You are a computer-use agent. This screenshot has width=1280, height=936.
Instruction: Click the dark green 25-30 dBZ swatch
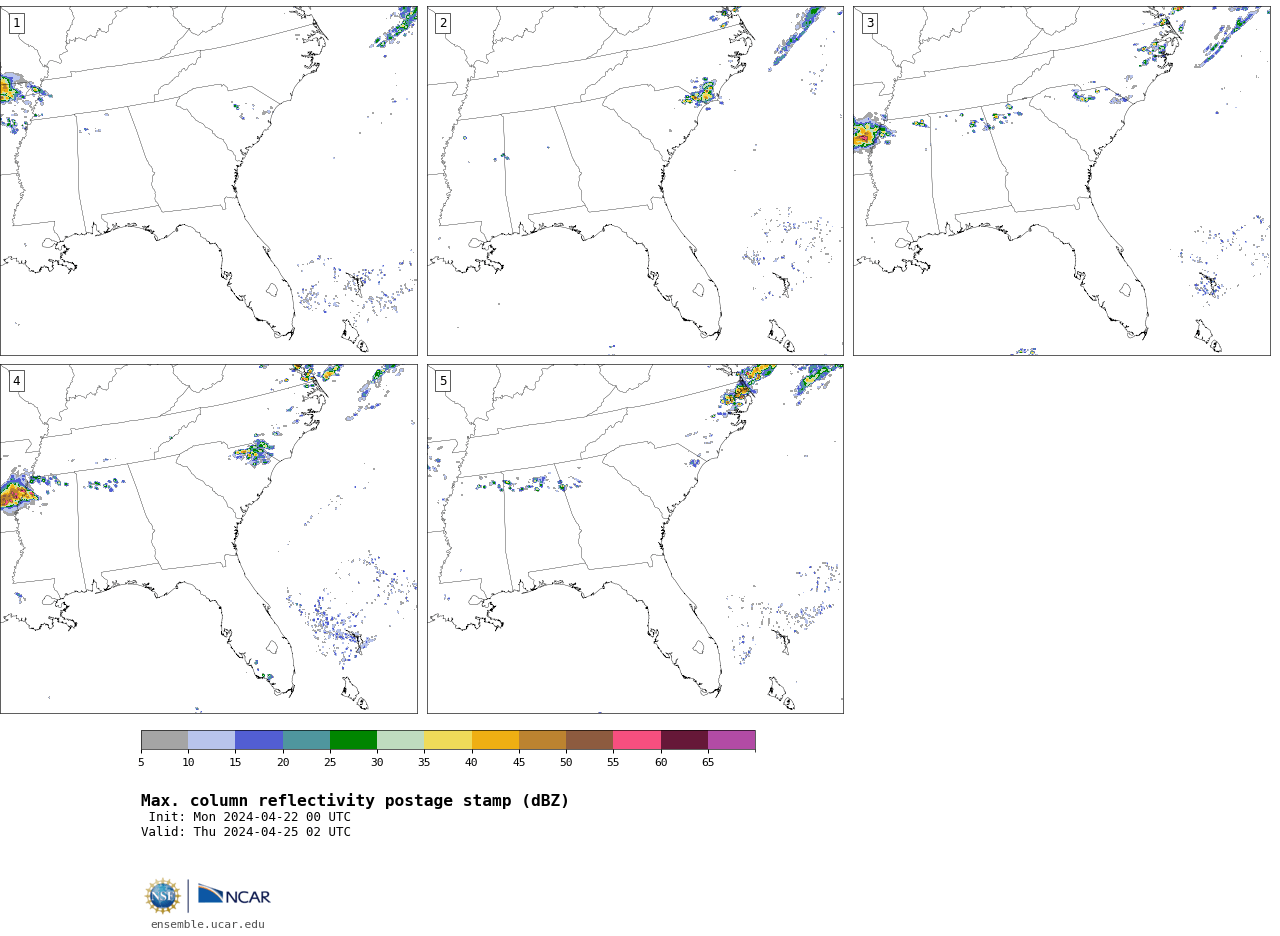tap(353, 740)
